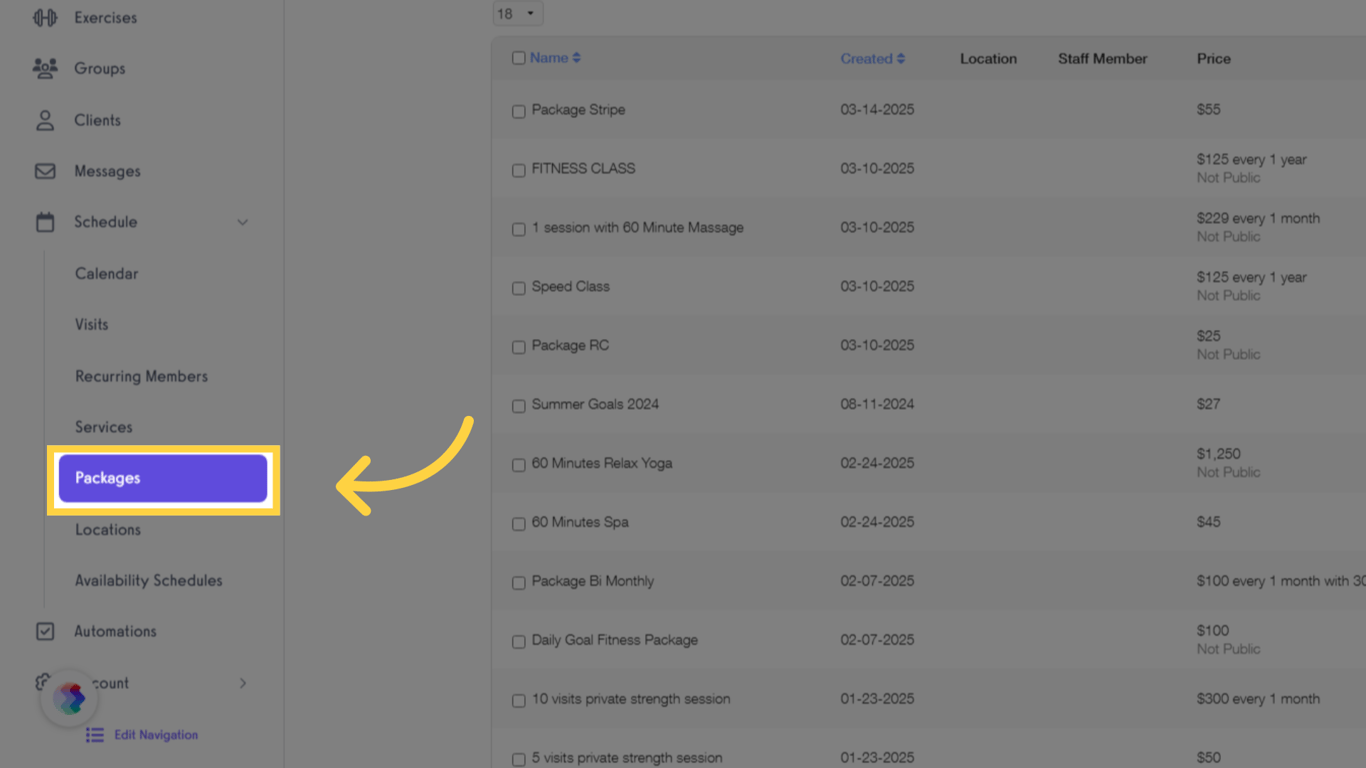1366x768 pixels.
Task: Click the Clients person icon
Action: click(x=45, y=120)
